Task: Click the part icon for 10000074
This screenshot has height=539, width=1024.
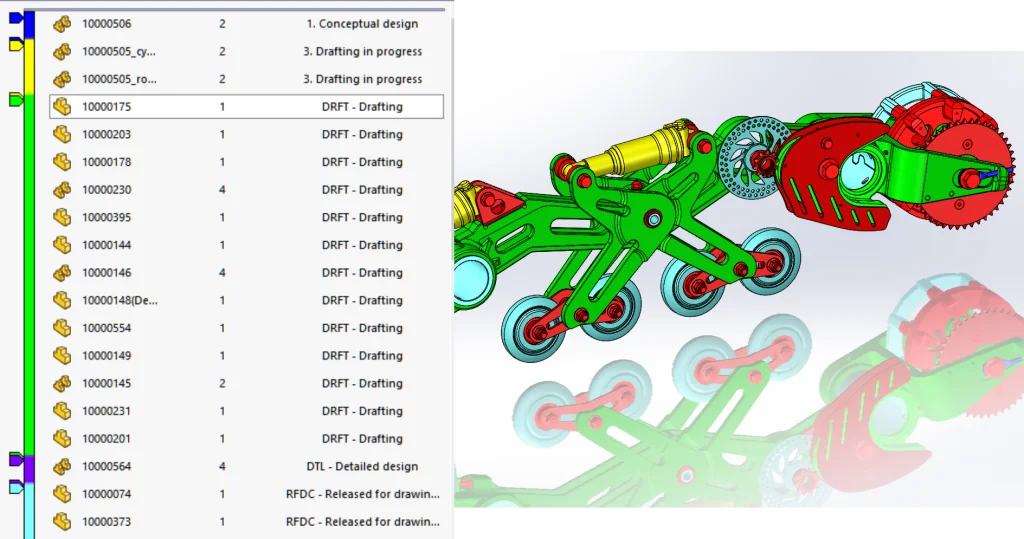Action: point(62,494)
